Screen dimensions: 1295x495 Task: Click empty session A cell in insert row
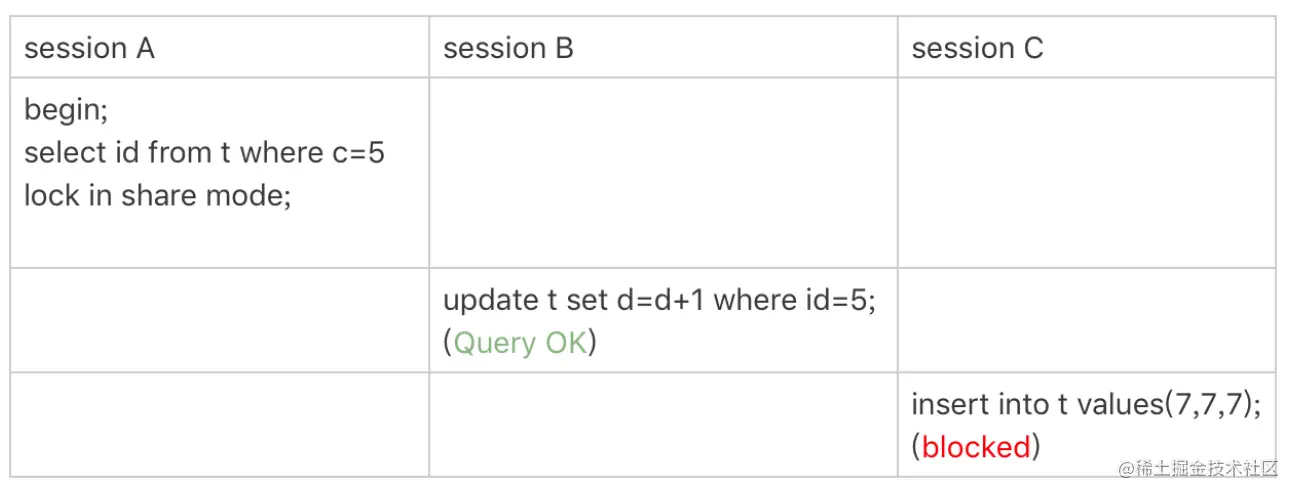click(220, 424)
